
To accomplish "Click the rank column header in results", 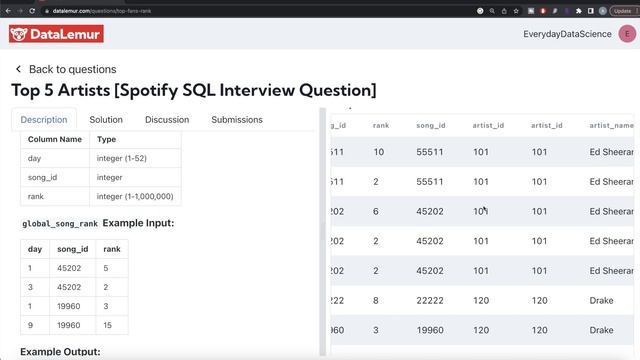I will (381, 125).
